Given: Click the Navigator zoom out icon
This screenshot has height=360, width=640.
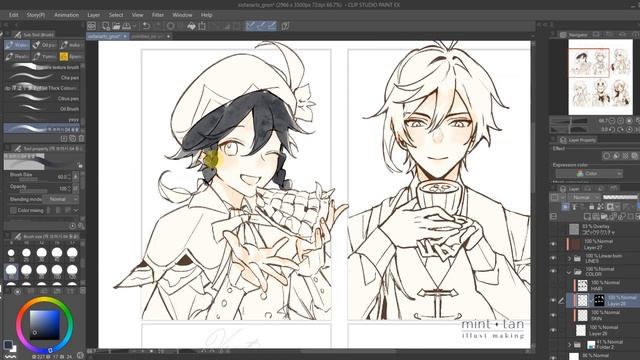Looking at the screenshot, I should pos(611,121).
